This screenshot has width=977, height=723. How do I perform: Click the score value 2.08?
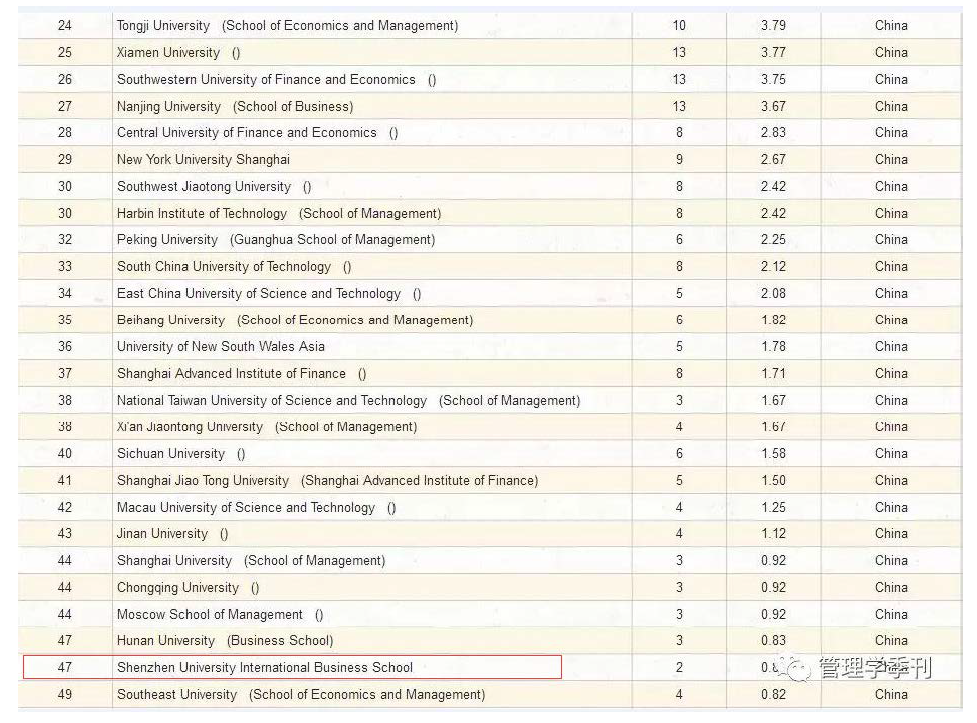coord(773,293)
